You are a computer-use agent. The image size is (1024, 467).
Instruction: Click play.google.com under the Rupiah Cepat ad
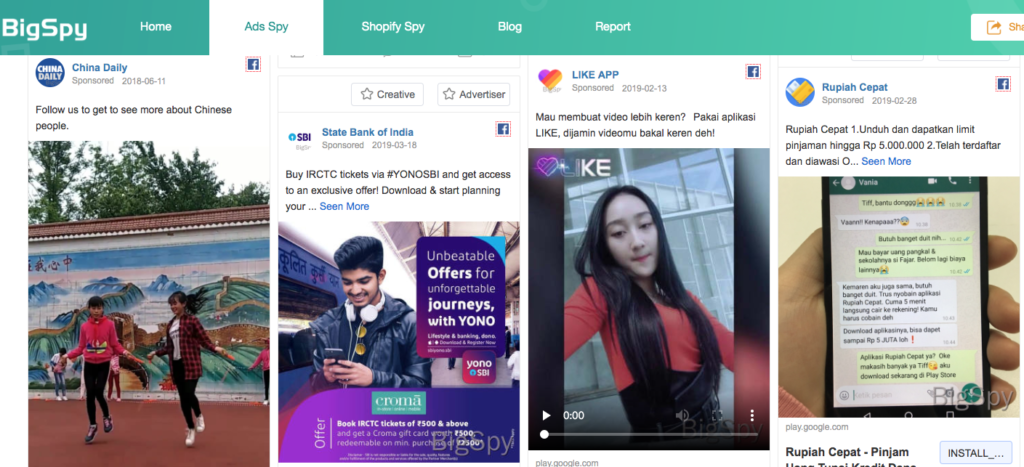pos(817,427)
